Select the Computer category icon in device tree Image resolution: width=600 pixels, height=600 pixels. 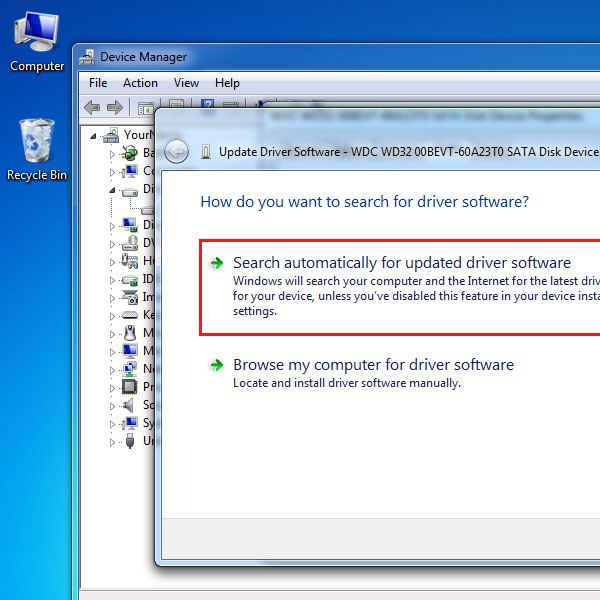[129, 171]
